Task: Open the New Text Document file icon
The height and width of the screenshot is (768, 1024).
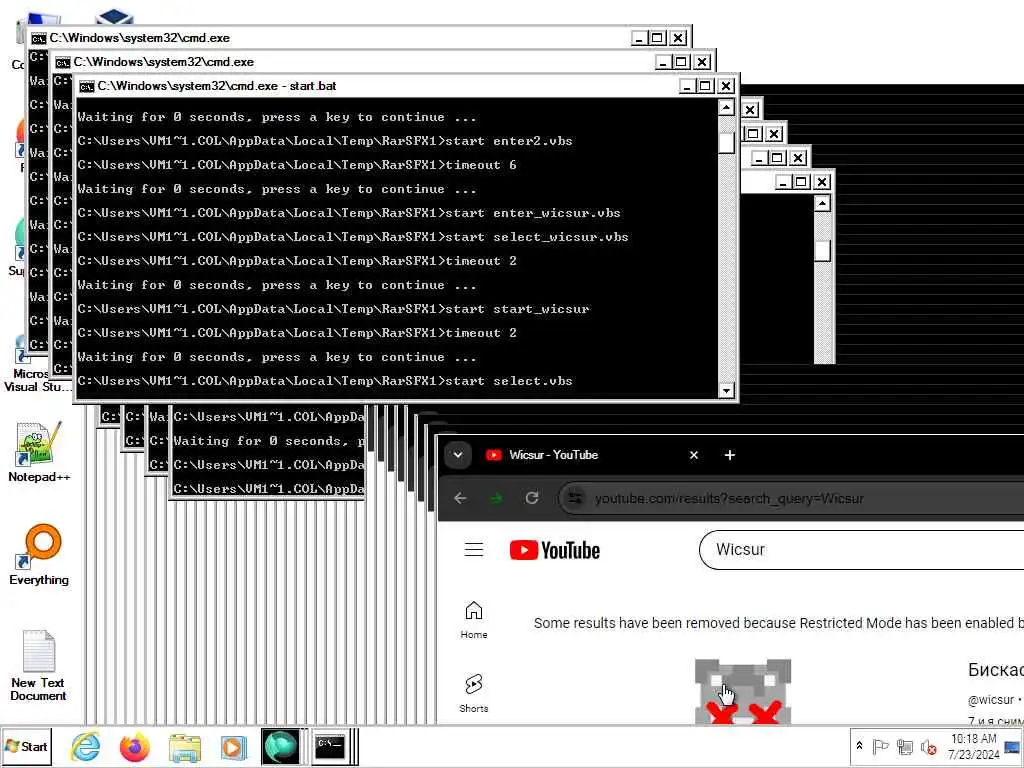Action: [39, 665]
